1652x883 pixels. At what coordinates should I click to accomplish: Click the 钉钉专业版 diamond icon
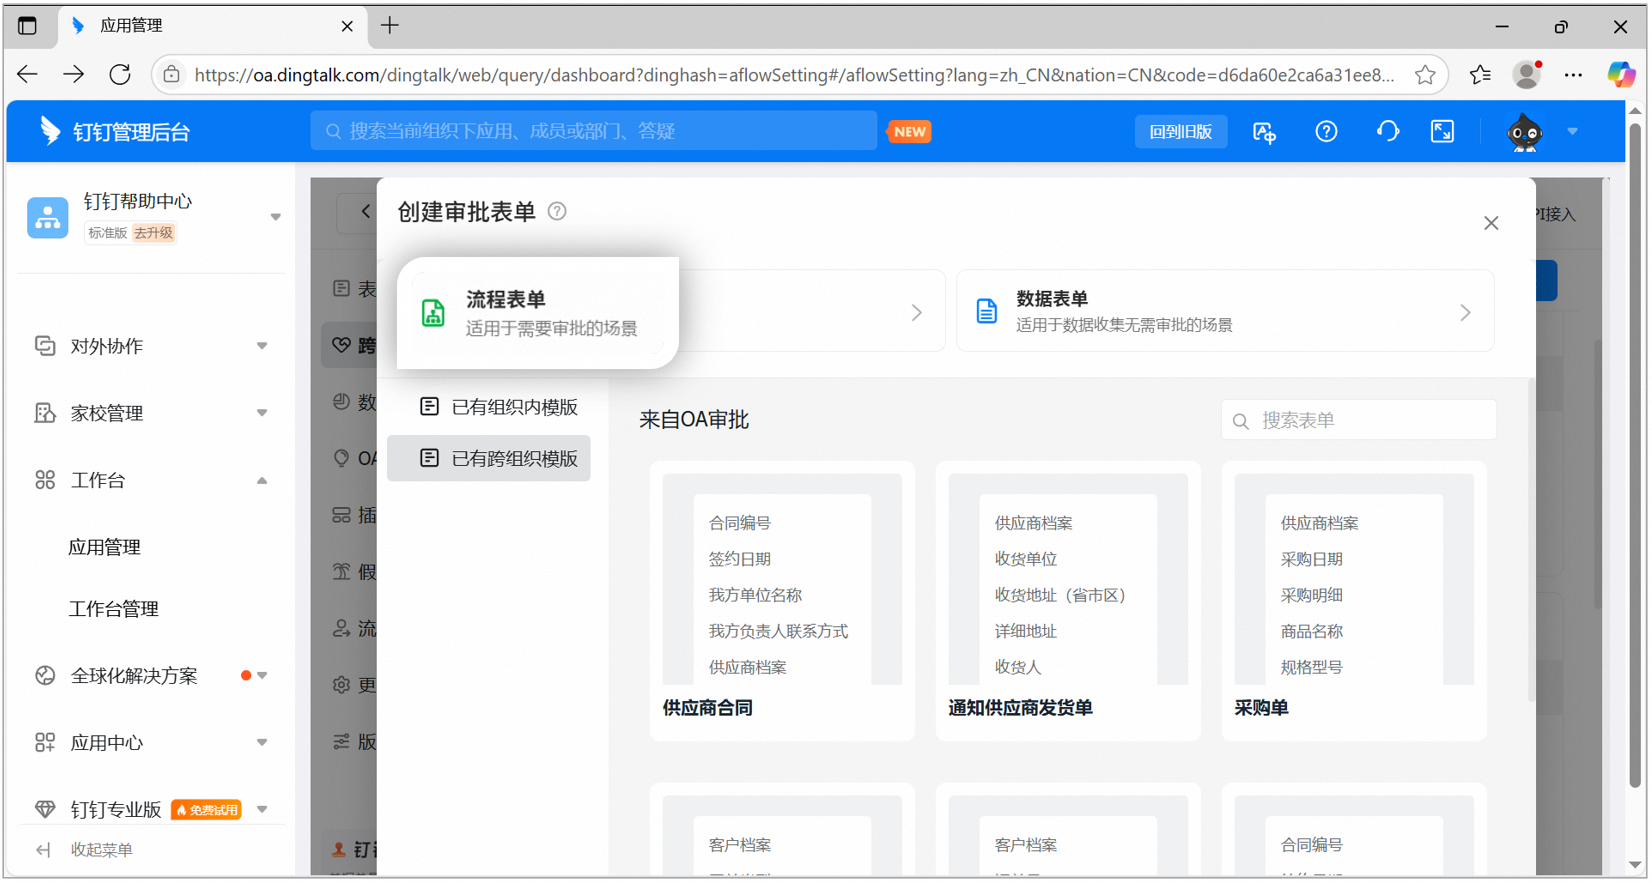pos(45,809)
